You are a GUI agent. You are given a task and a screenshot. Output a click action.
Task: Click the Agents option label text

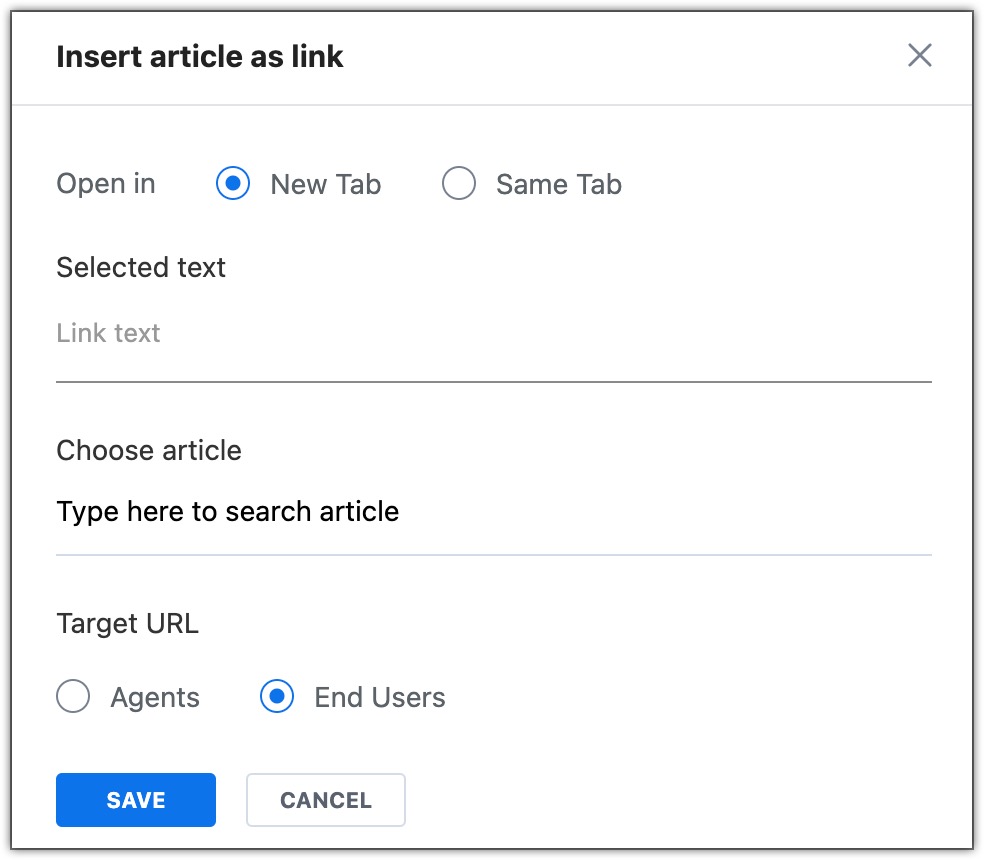[155, 698]
